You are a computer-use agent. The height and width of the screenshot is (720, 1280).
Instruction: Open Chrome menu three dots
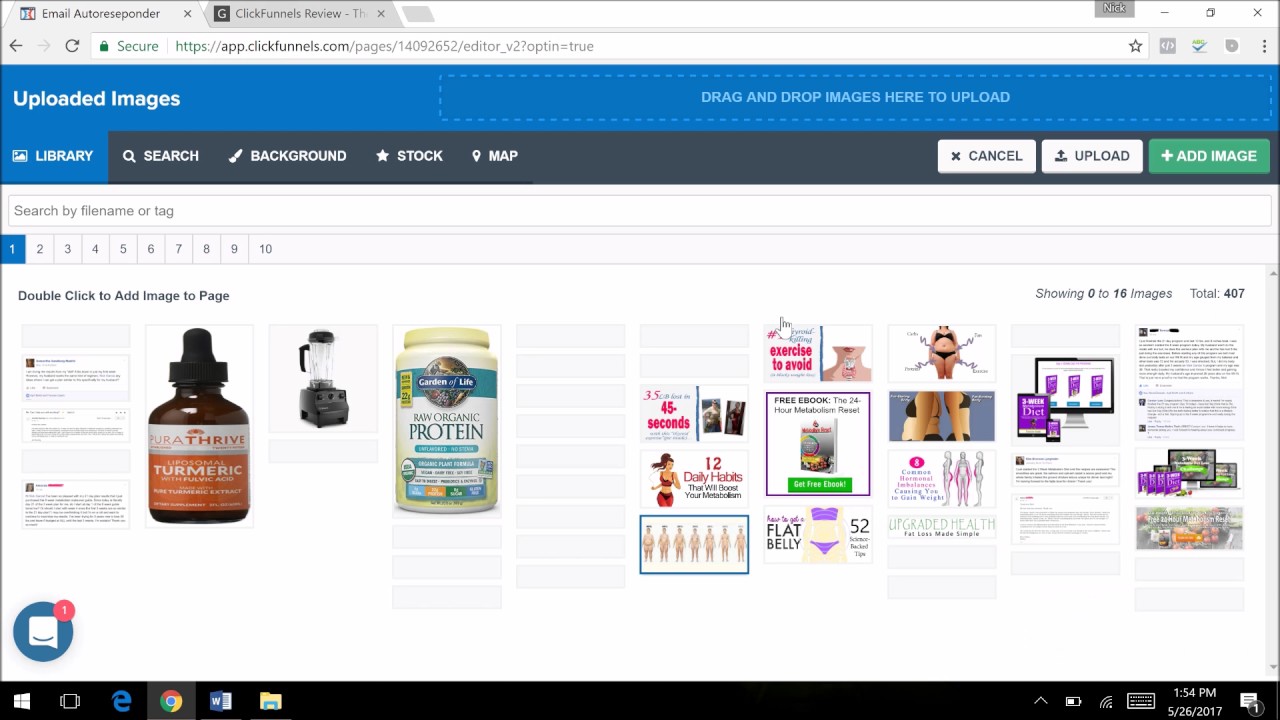(x=1262, y=46)
